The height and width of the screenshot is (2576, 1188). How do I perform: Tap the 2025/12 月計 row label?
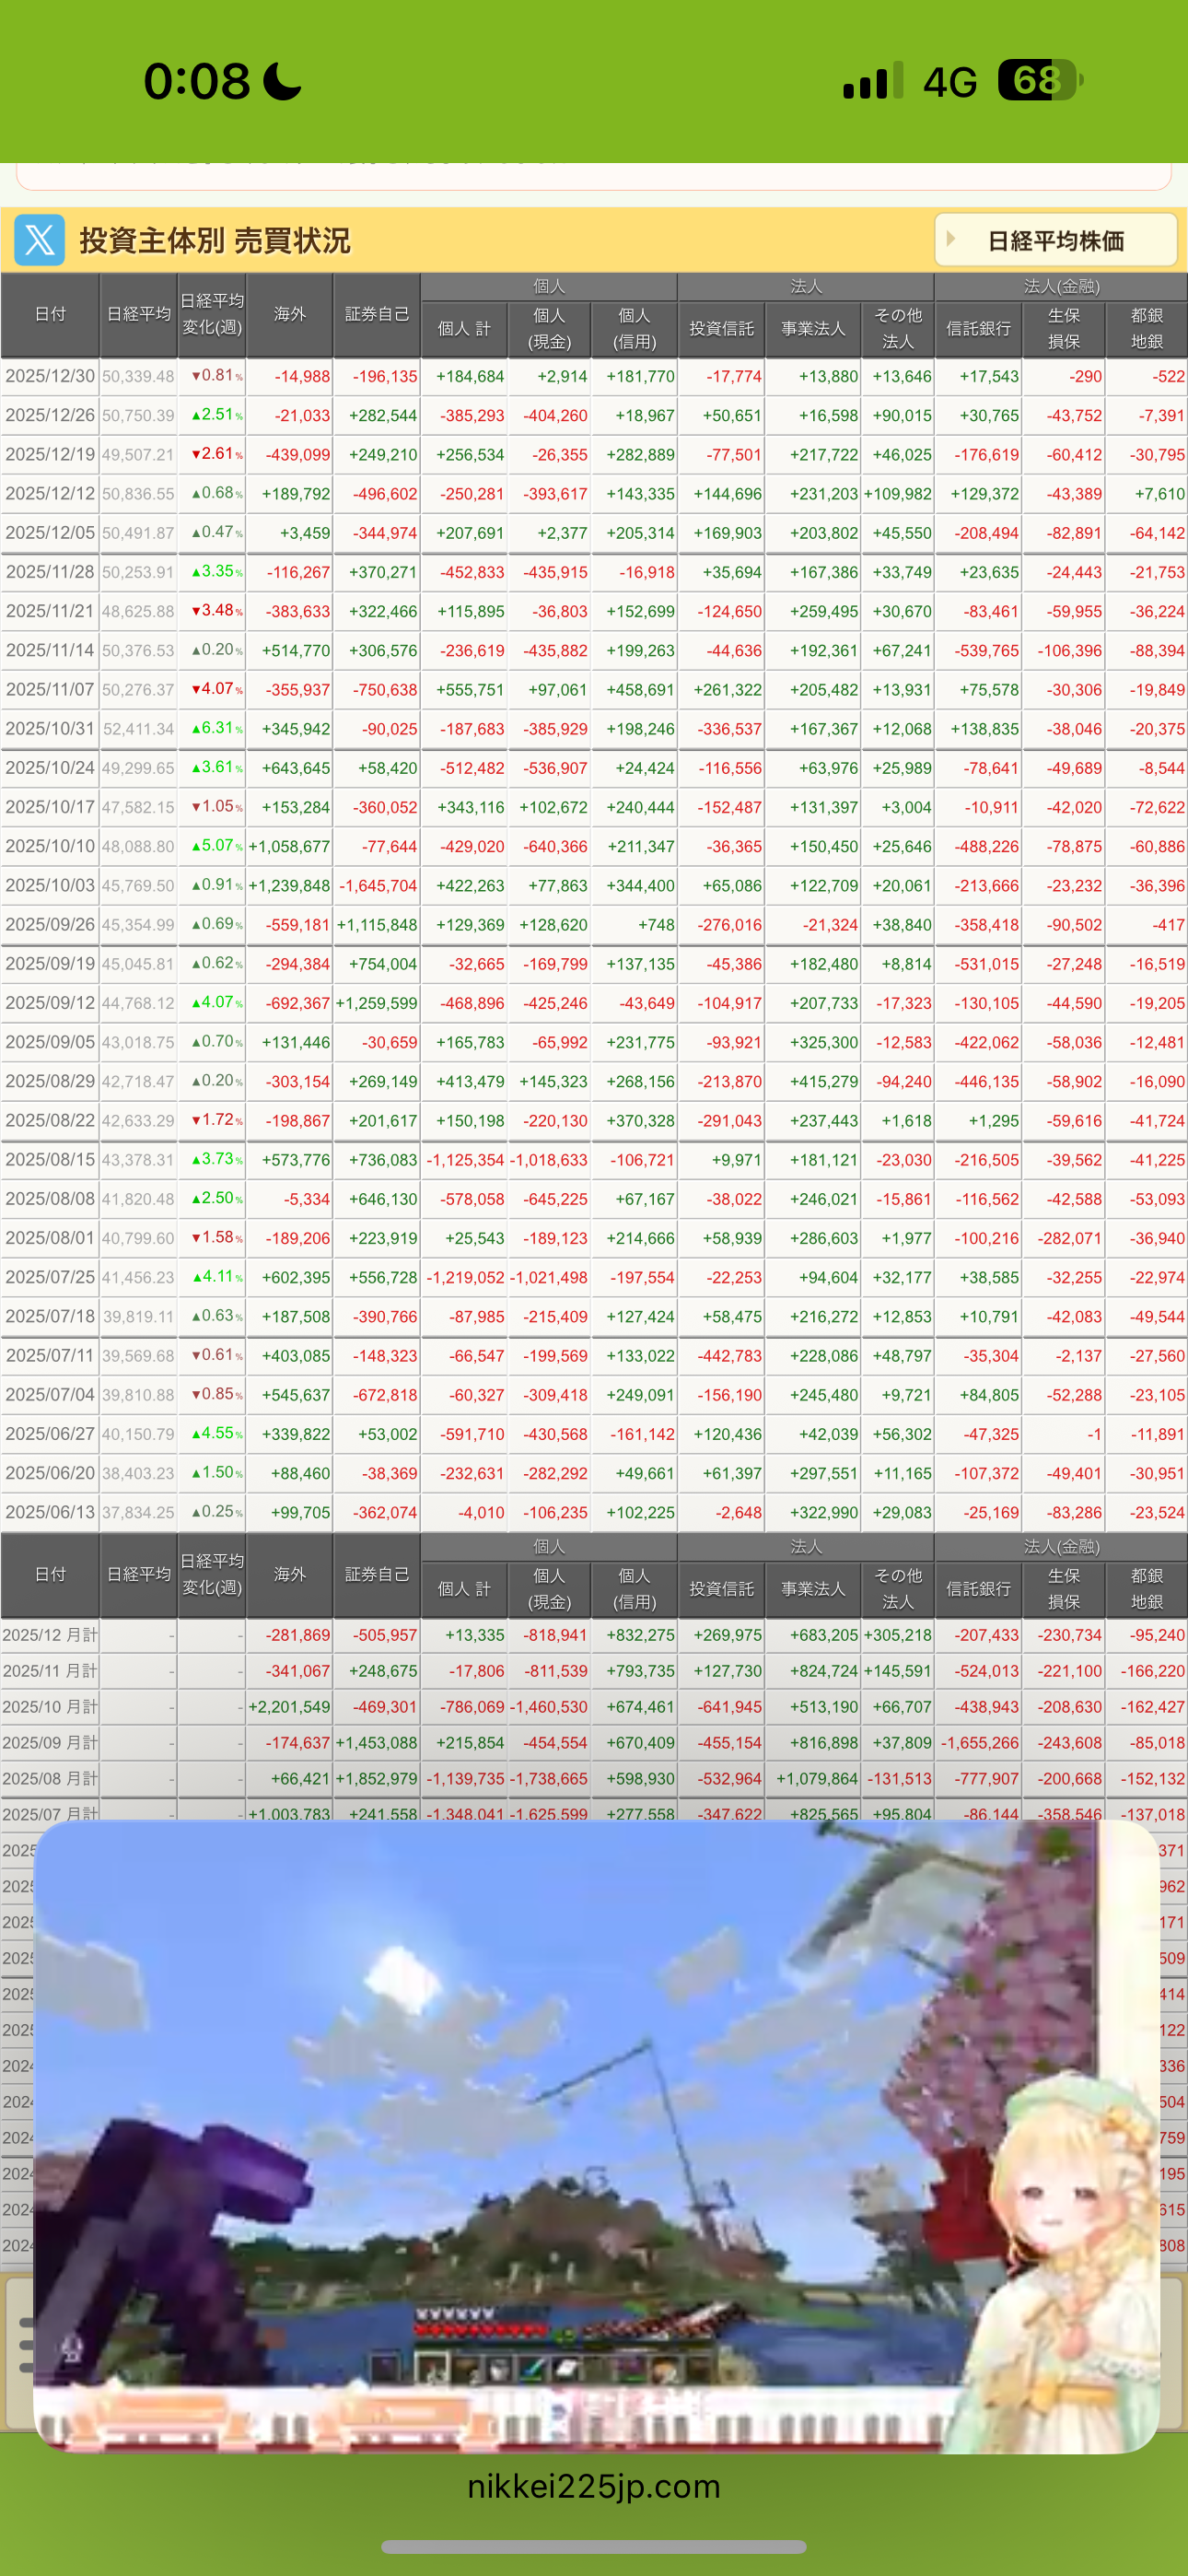(50, 1635)
